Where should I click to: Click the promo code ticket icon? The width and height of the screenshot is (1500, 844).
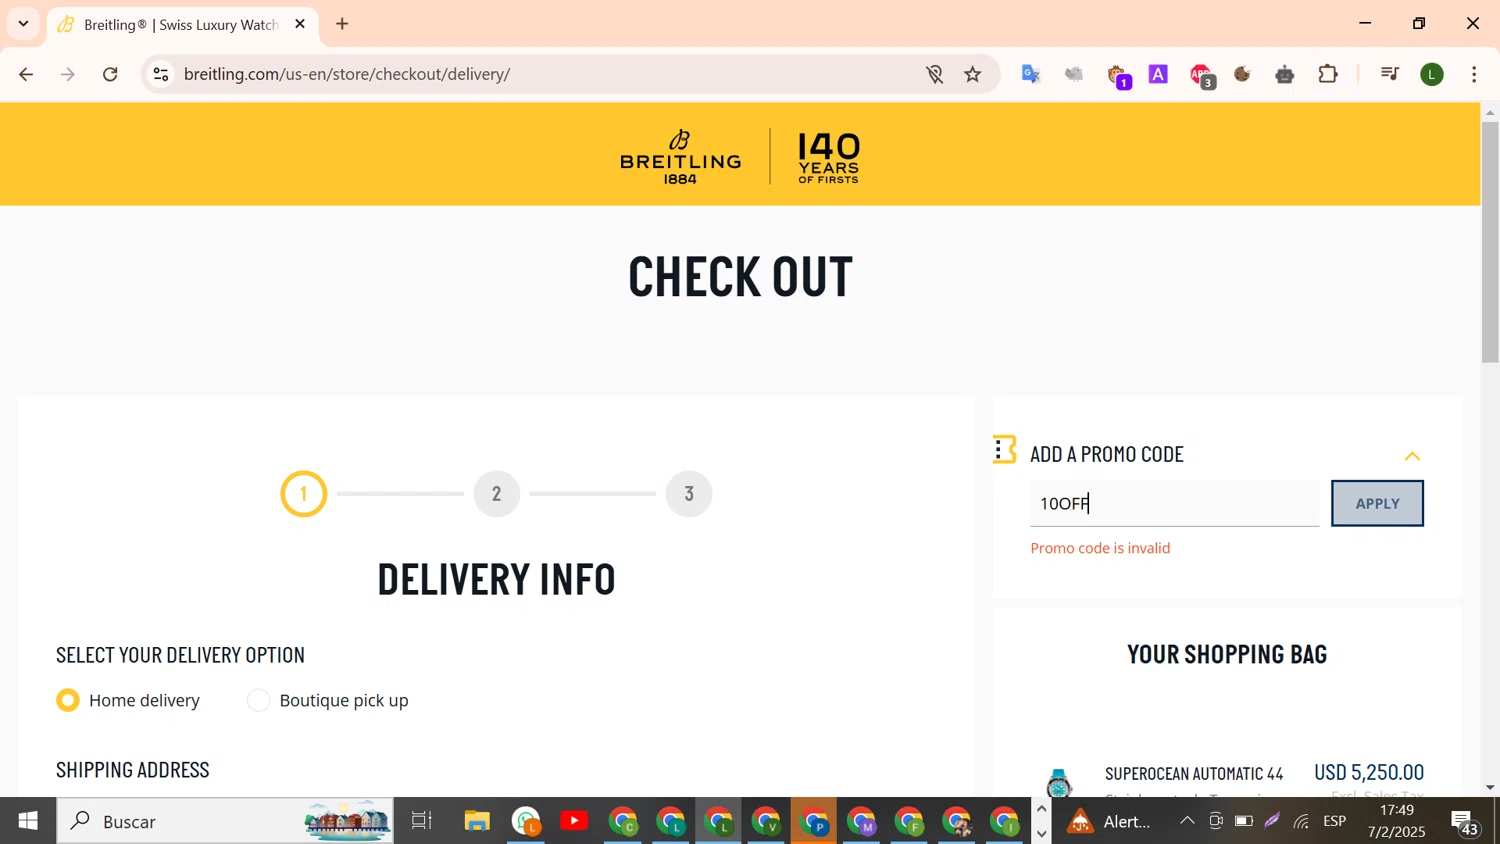coord(1005,450)
